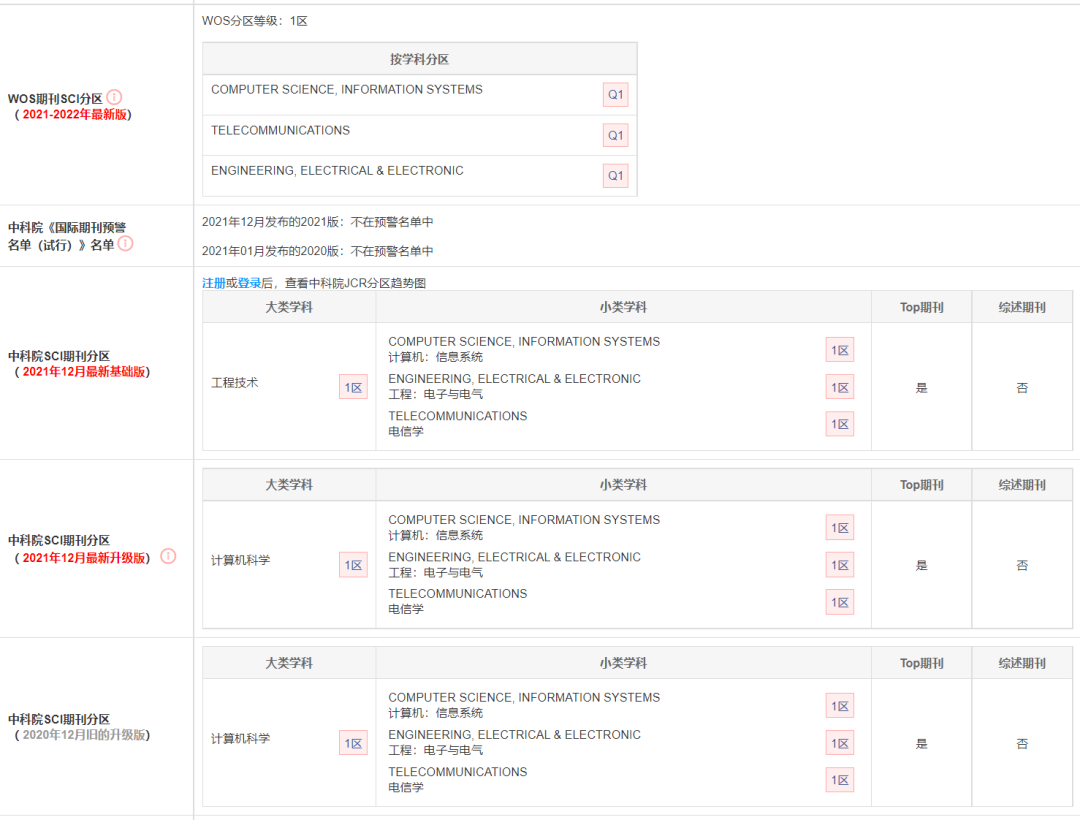Click info icon beside 2021年12月最新升级版 label

point(168,556)
